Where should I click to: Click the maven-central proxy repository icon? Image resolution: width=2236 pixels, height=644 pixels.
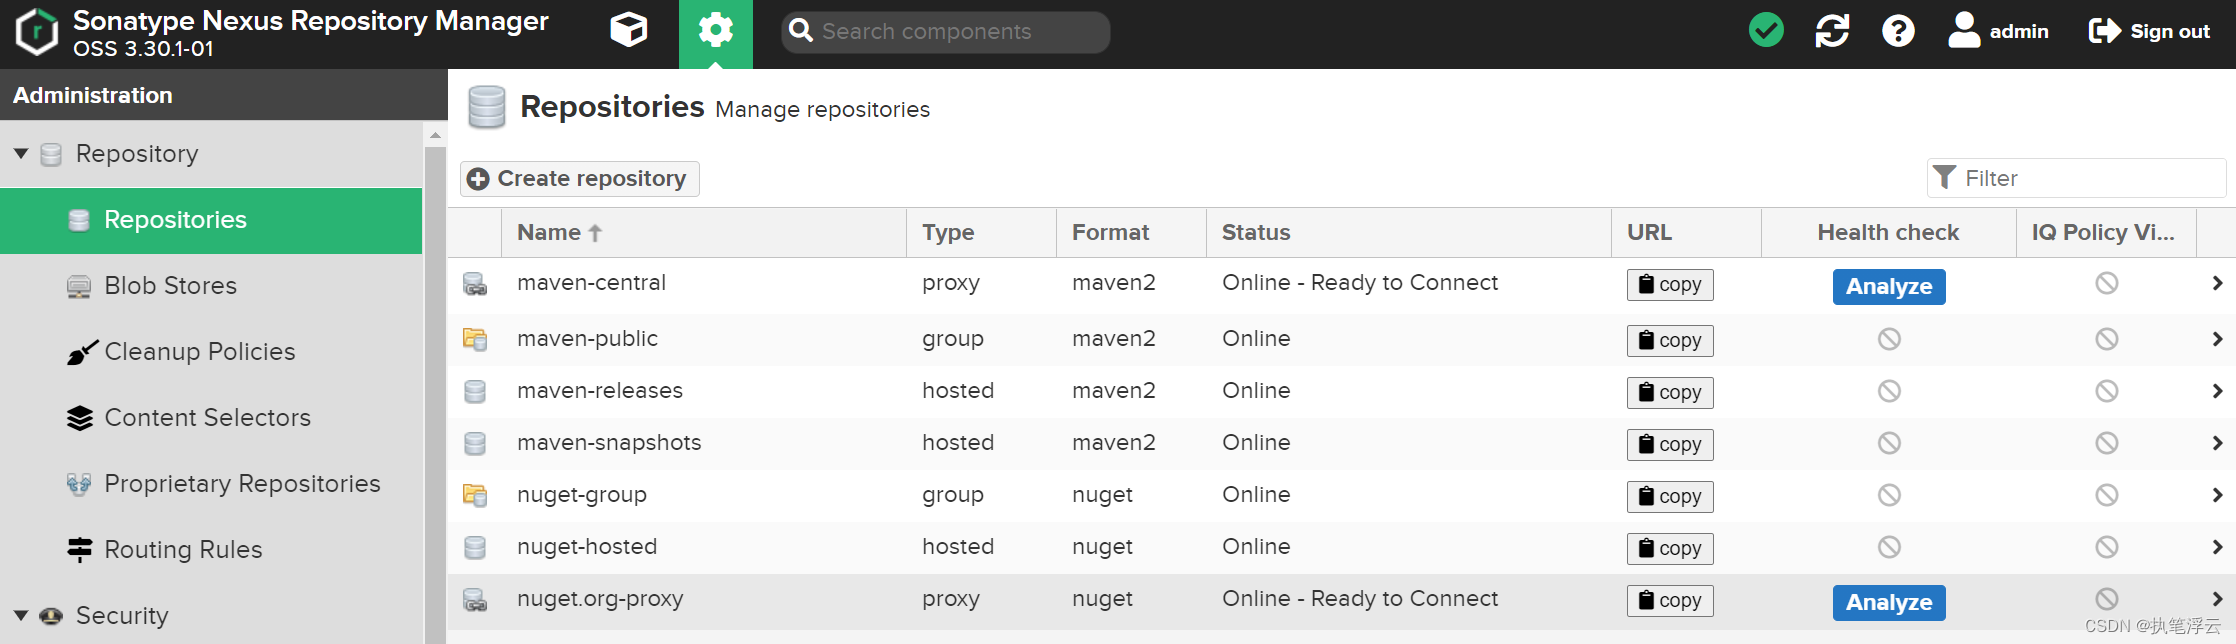tap(475, 284)
